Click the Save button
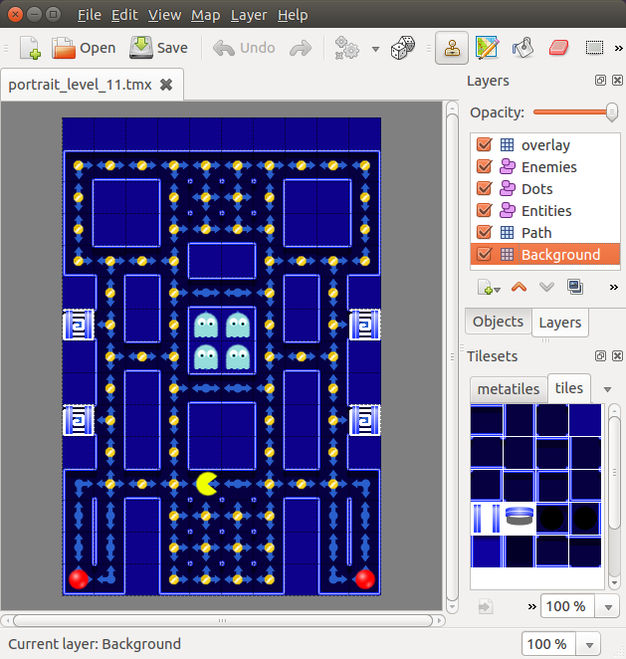 click(x=158, y=48)
